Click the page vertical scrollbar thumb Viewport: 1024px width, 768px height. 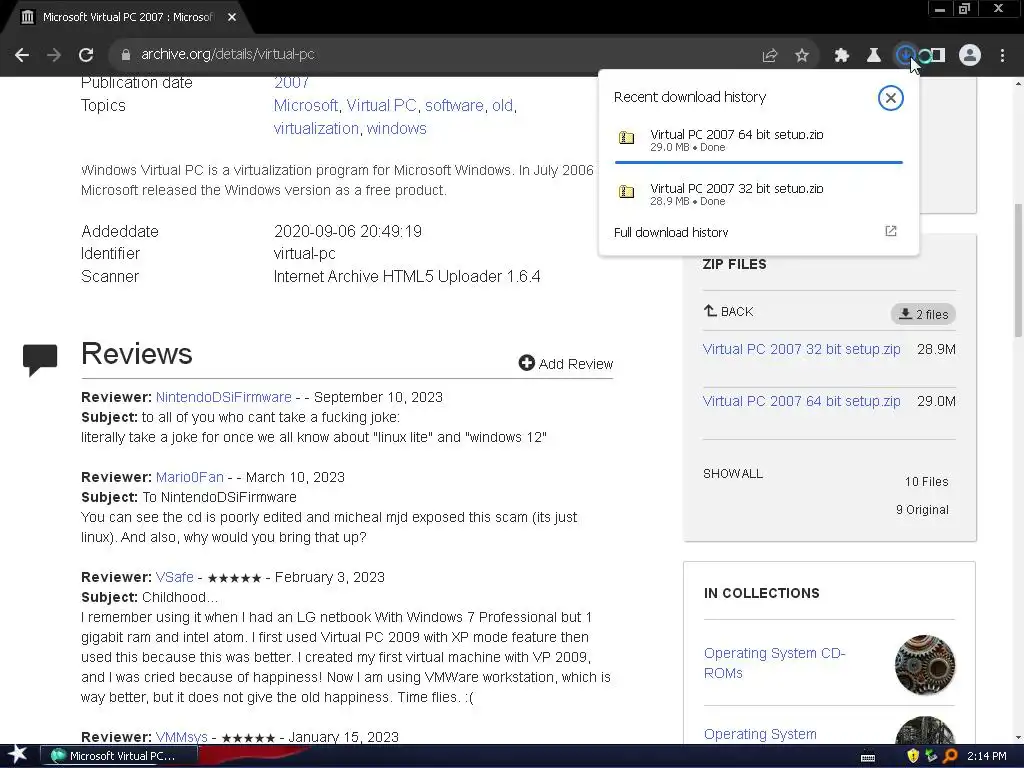click(x=1018, y=270)
